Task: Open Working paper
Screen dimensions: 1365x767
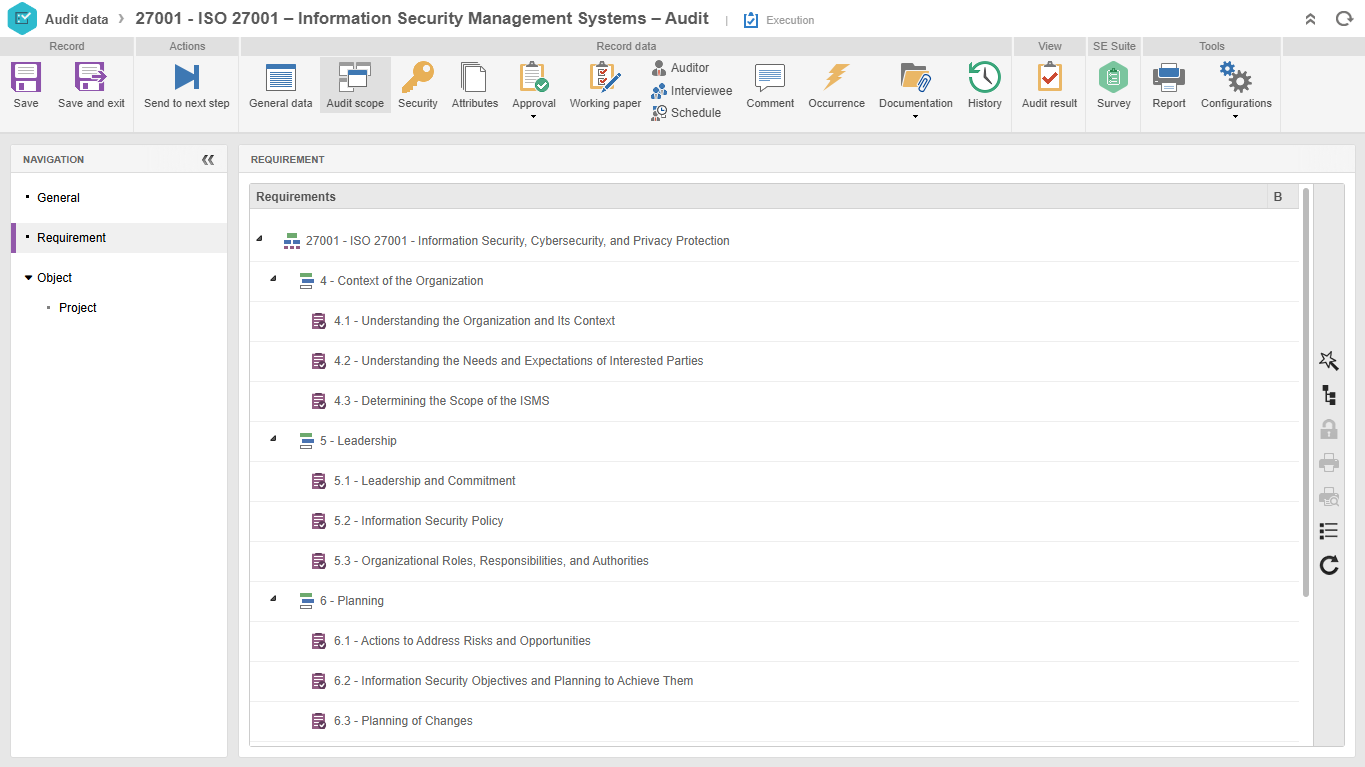Action: (x=605, y=85)
